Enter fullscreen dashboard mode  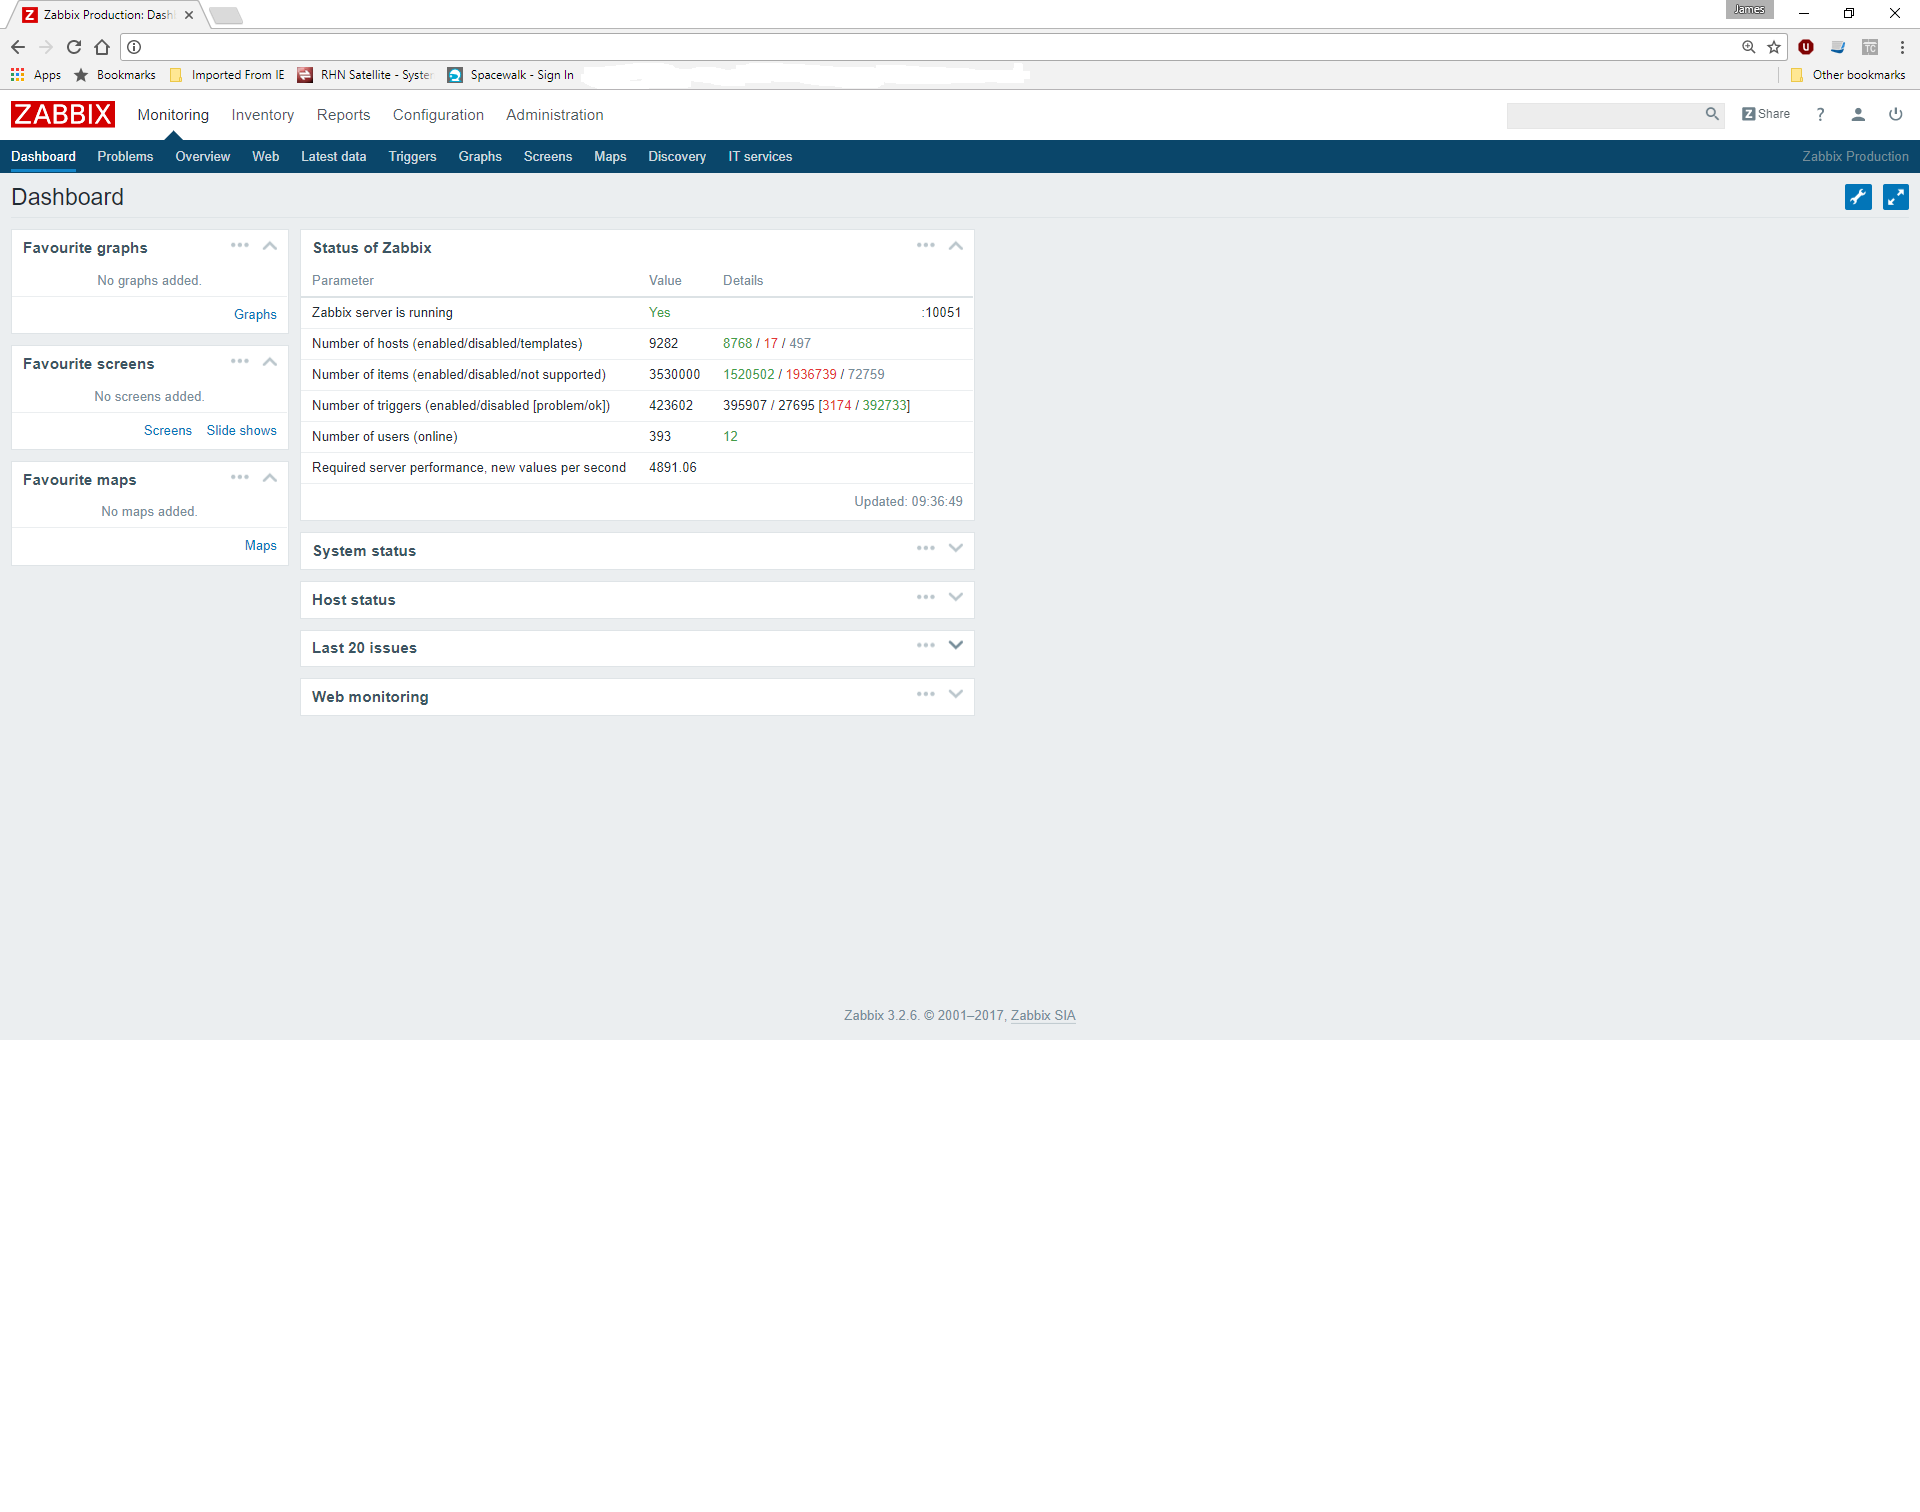pos(1895,197)
